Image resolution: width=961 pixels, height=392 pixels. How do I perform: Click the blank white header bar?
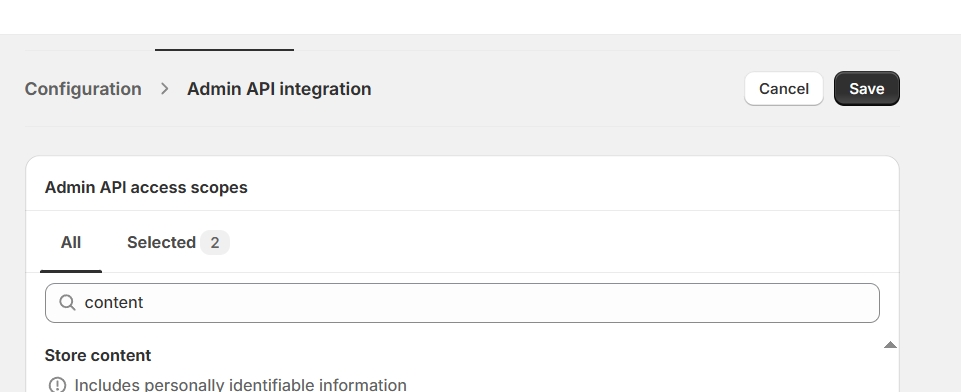tap(480, 17)
